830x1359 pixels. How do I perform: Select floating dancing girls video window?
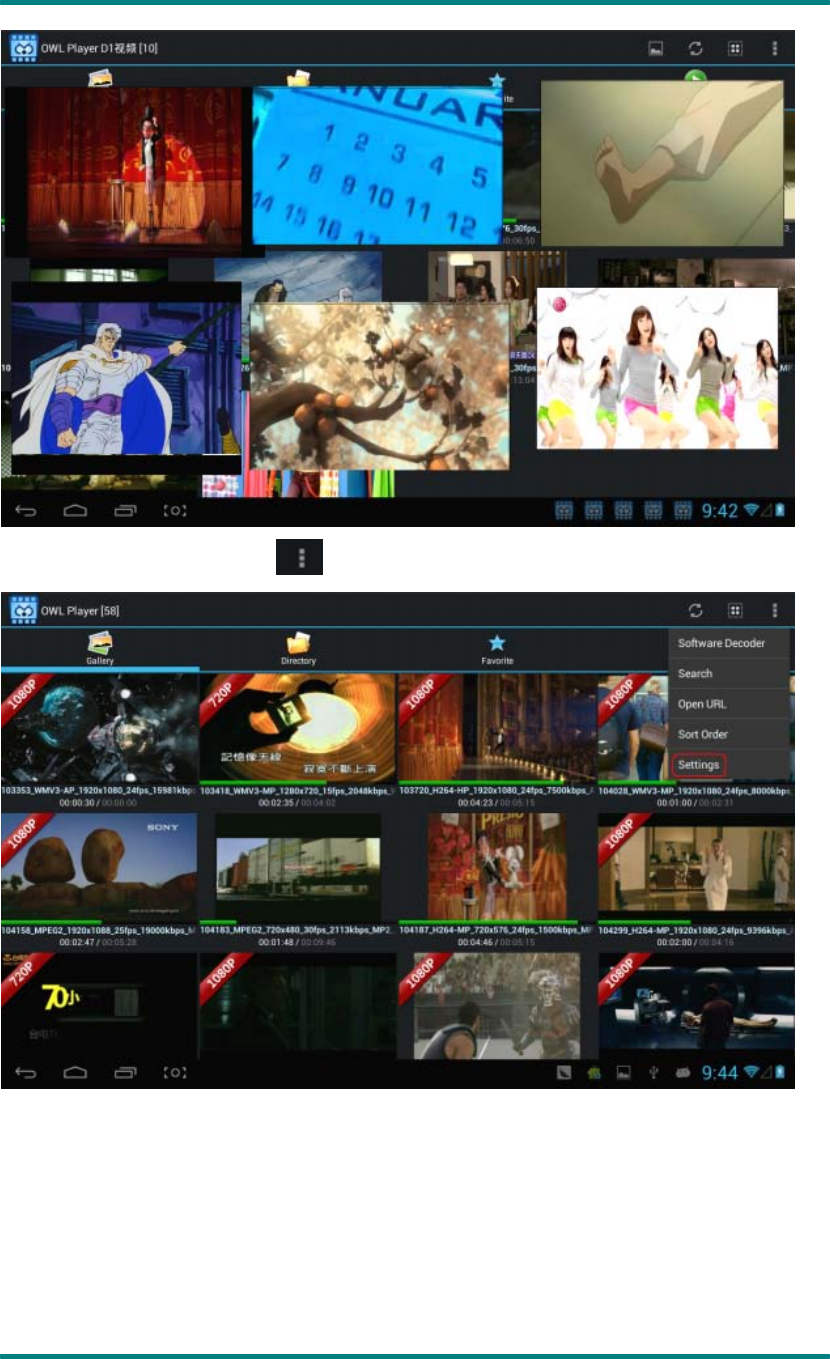(x=657, y=368)
